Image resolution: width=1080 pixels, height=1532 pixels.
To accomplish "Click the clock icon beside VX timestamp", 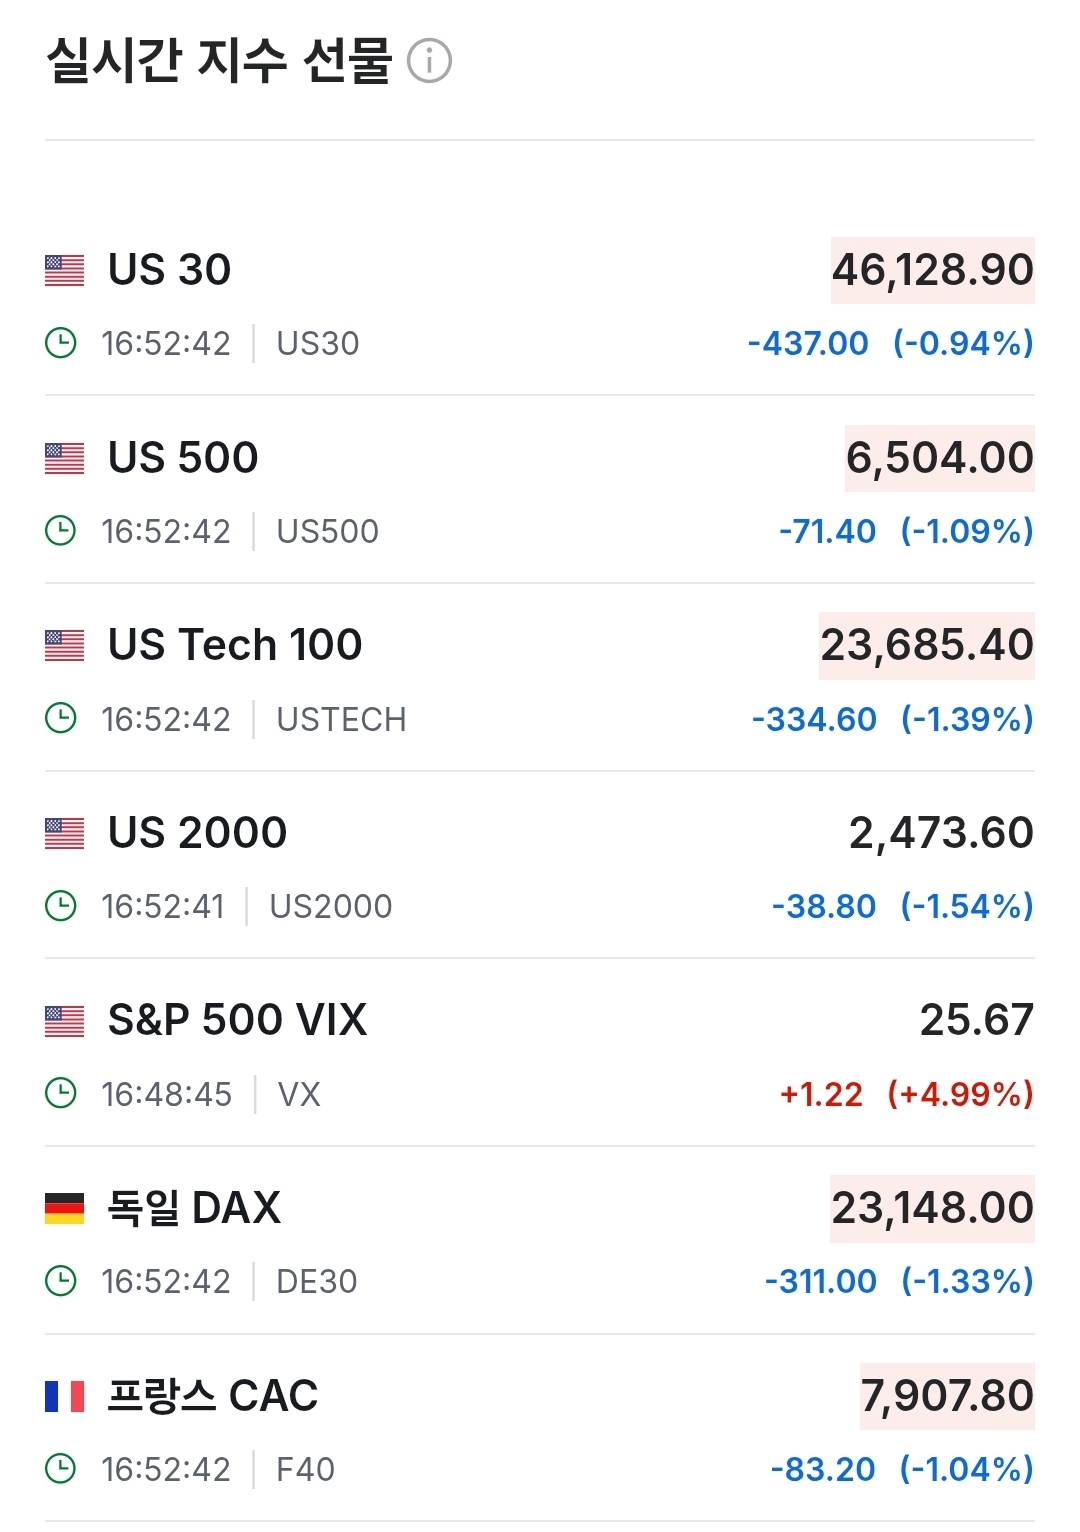I will pos(61,1093).
